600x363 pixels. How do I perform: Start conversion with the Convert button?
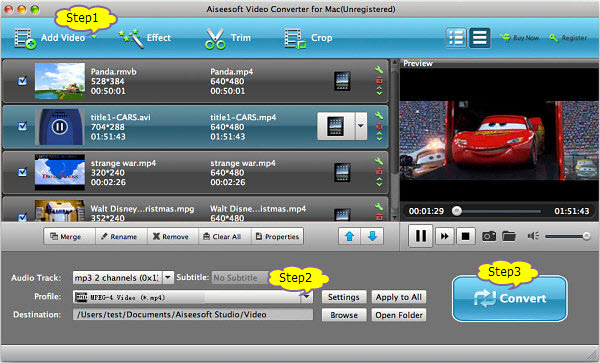tap(510, 298)
